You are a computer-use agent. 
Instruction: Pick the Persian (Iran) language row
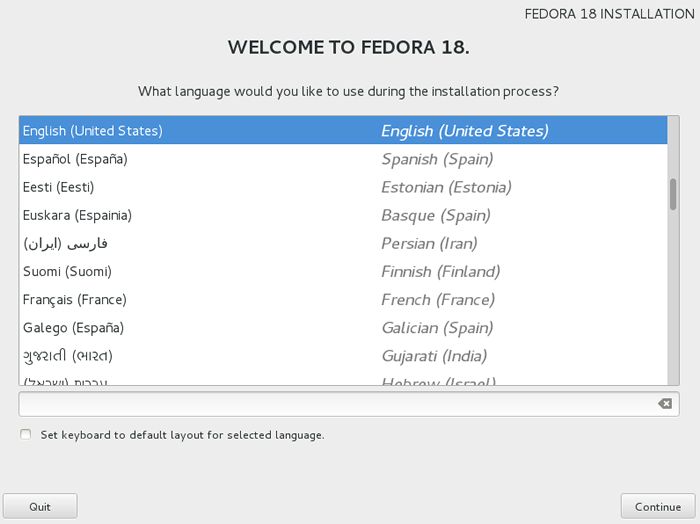(343, 243)
